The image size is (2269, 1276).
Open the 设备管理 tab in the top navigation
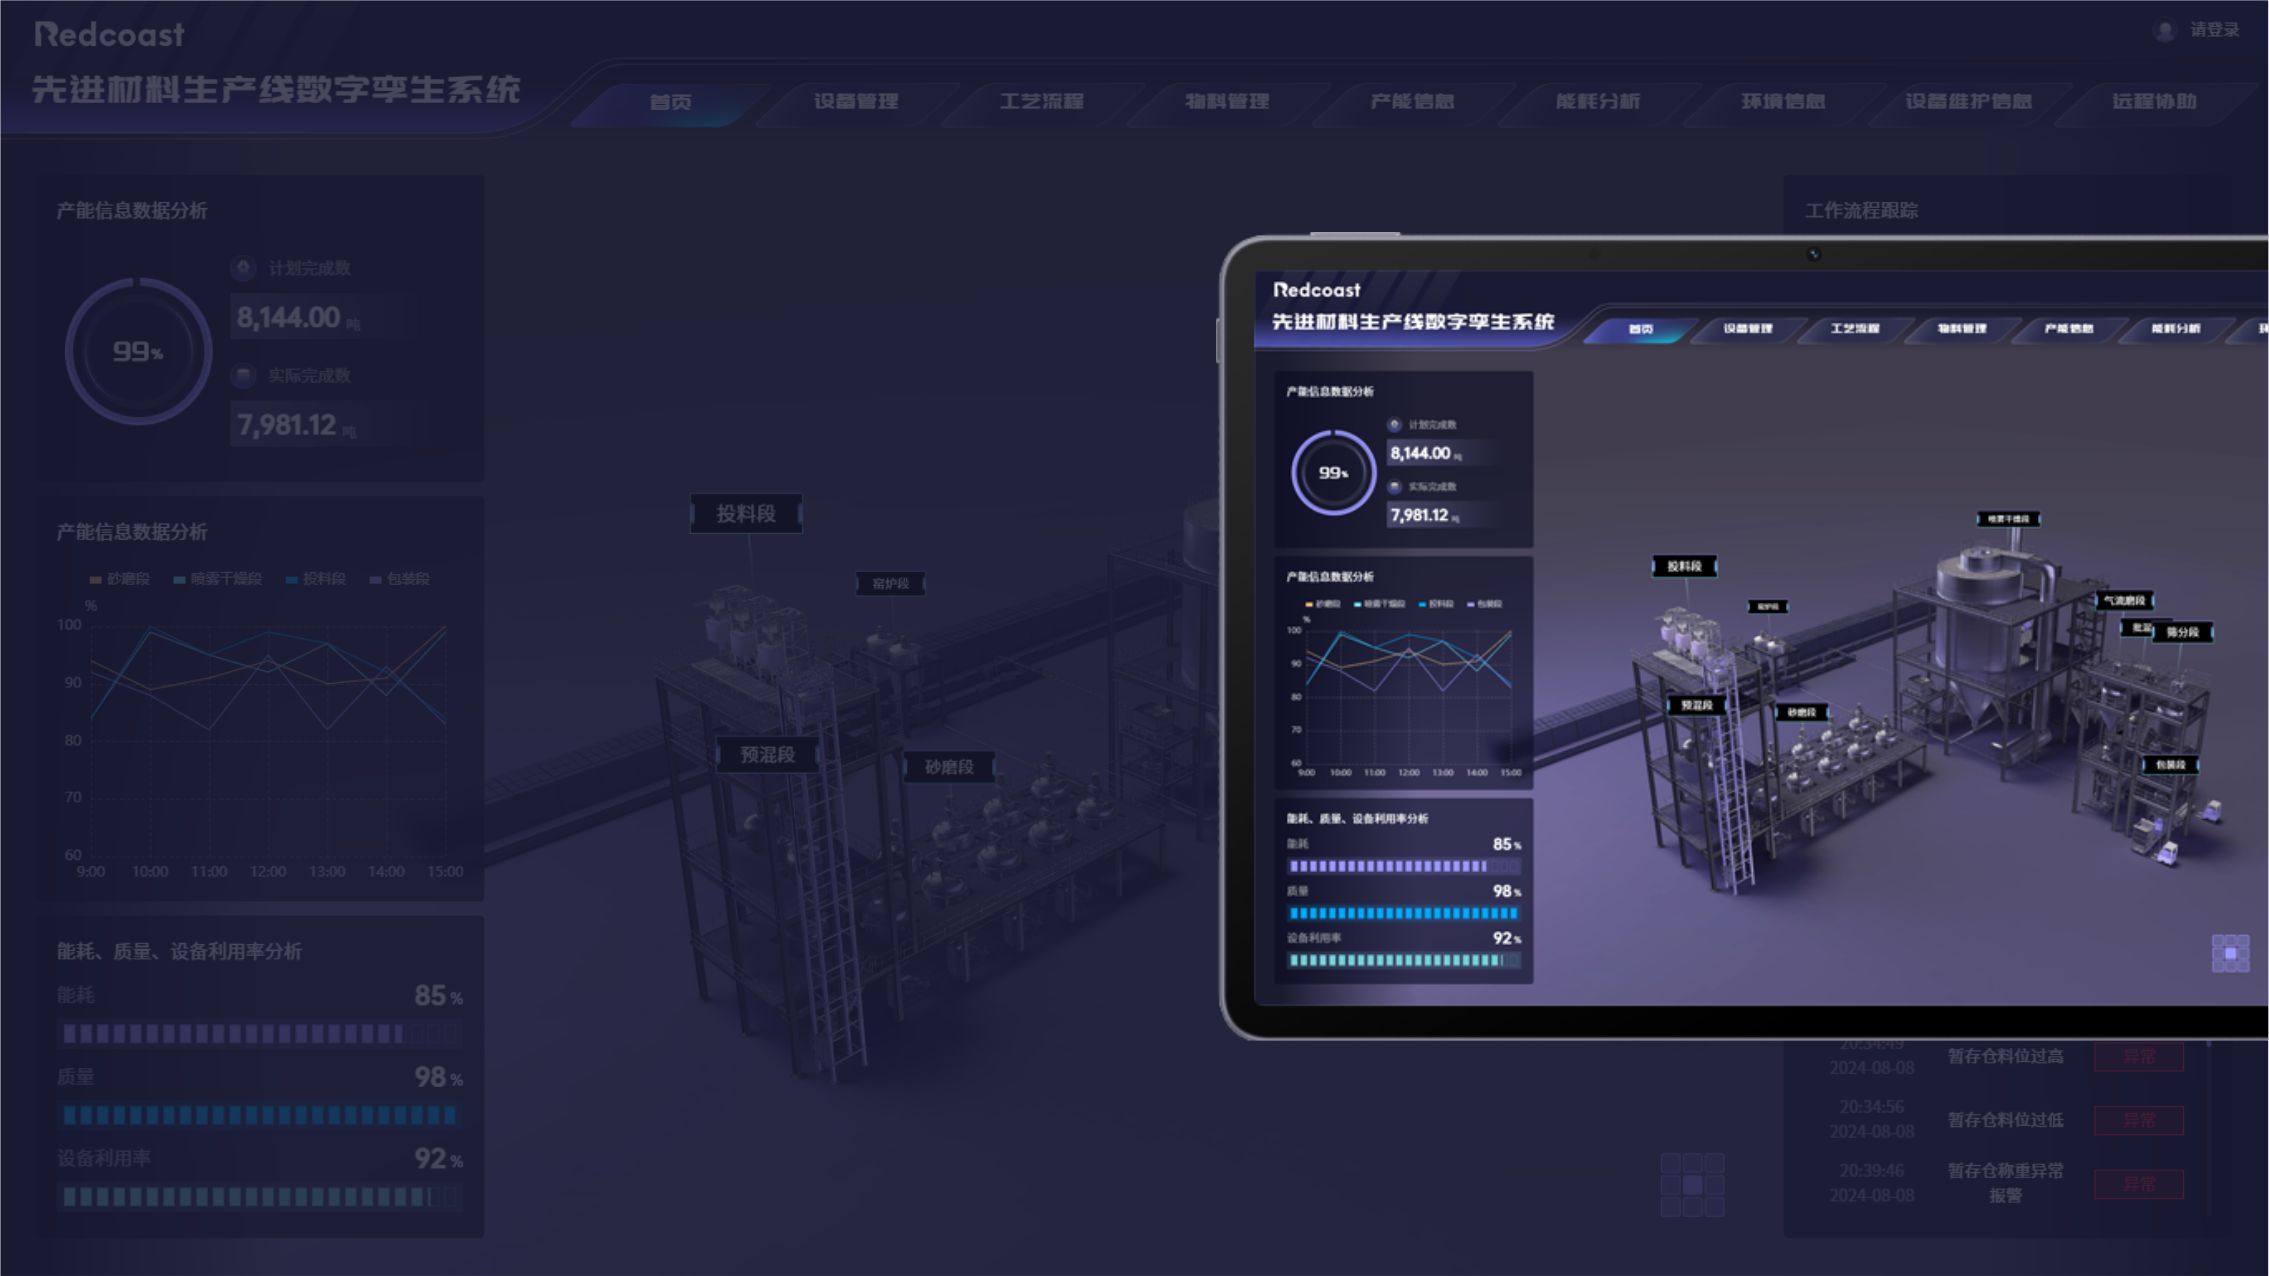tap(856, 102)
